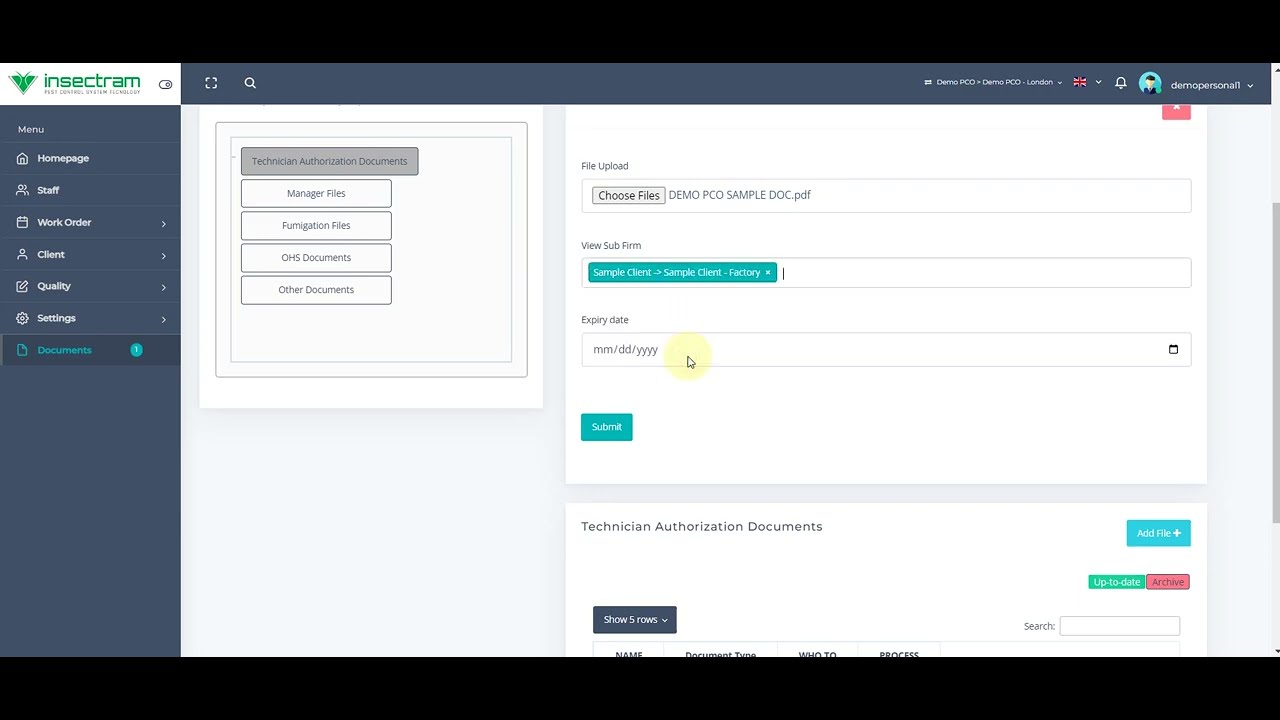Click the user avatar picture
The width and height of the screenshot is (1280, 720).
tap(1150, 84)
